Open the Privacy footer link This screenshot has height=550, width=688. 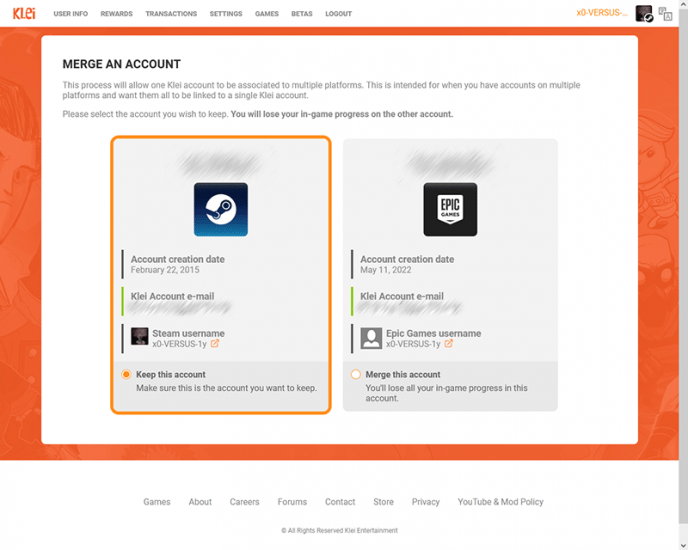point(426,502)
